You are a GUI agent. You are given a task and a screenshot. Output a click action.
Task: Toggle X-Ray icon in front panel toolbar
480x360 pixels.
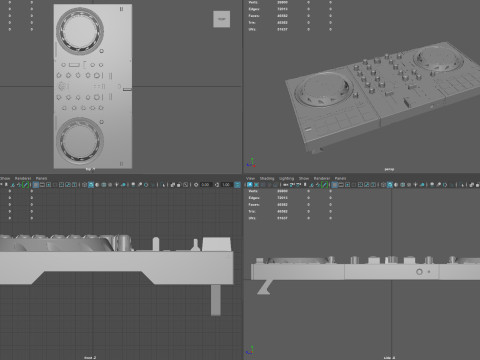173,185
